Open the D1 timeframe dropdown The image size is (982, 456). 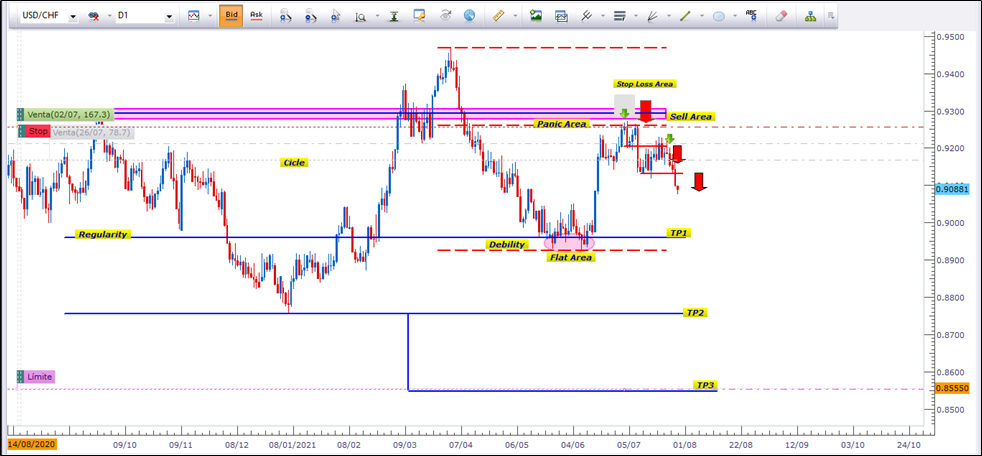click(168, 17)
